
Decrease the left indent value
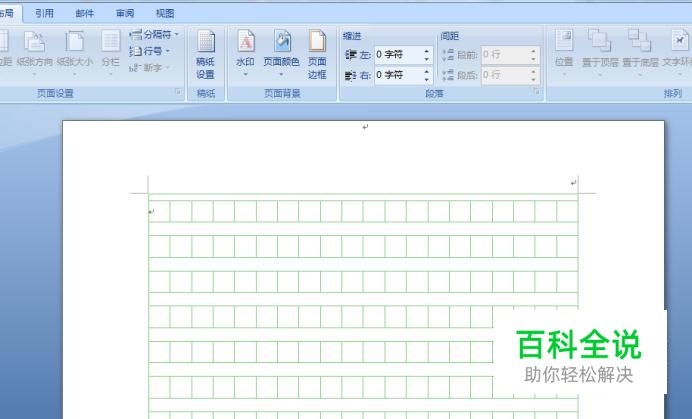[x=427, y=59]
